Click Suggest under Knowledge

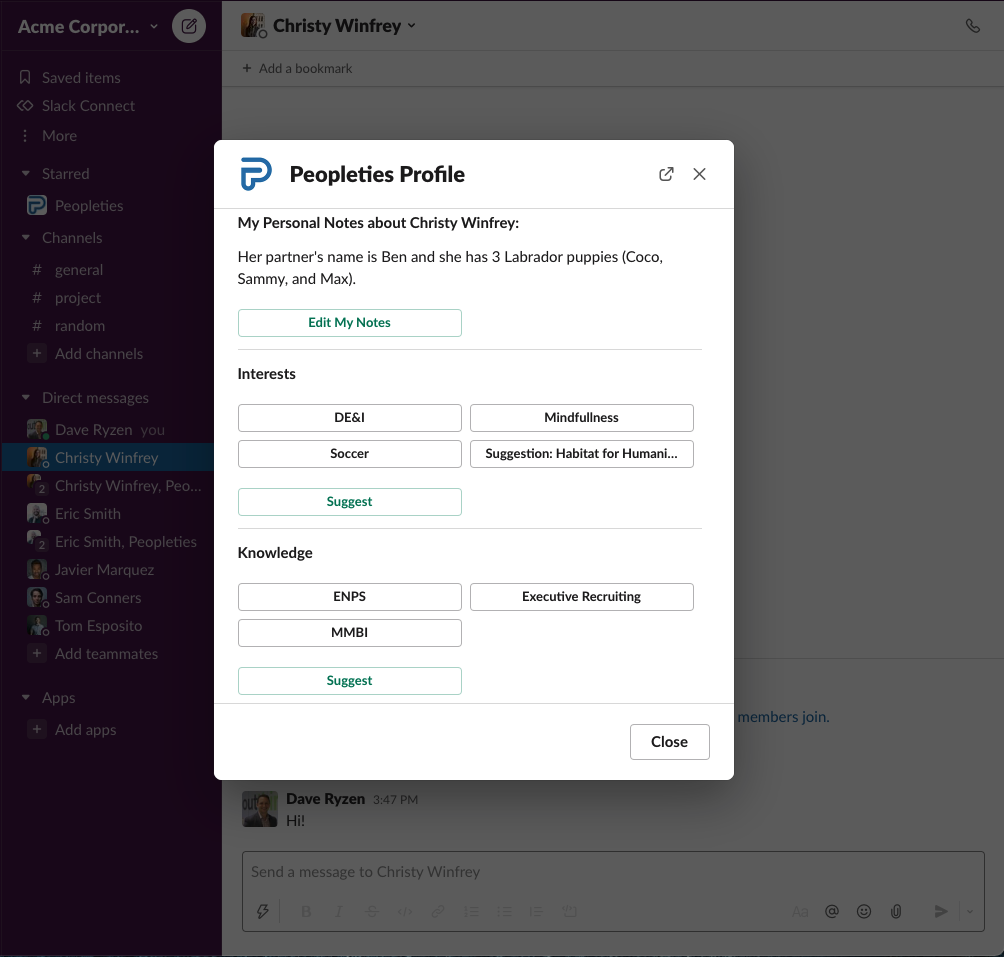pyautogui.click(x=350, y=680)
